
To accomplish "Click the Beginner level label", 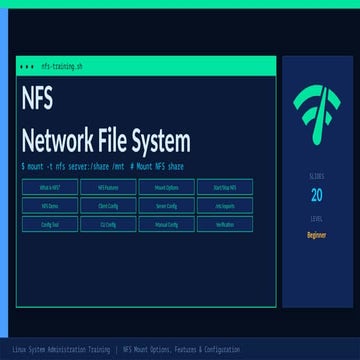I will click(x=317, y=235).
